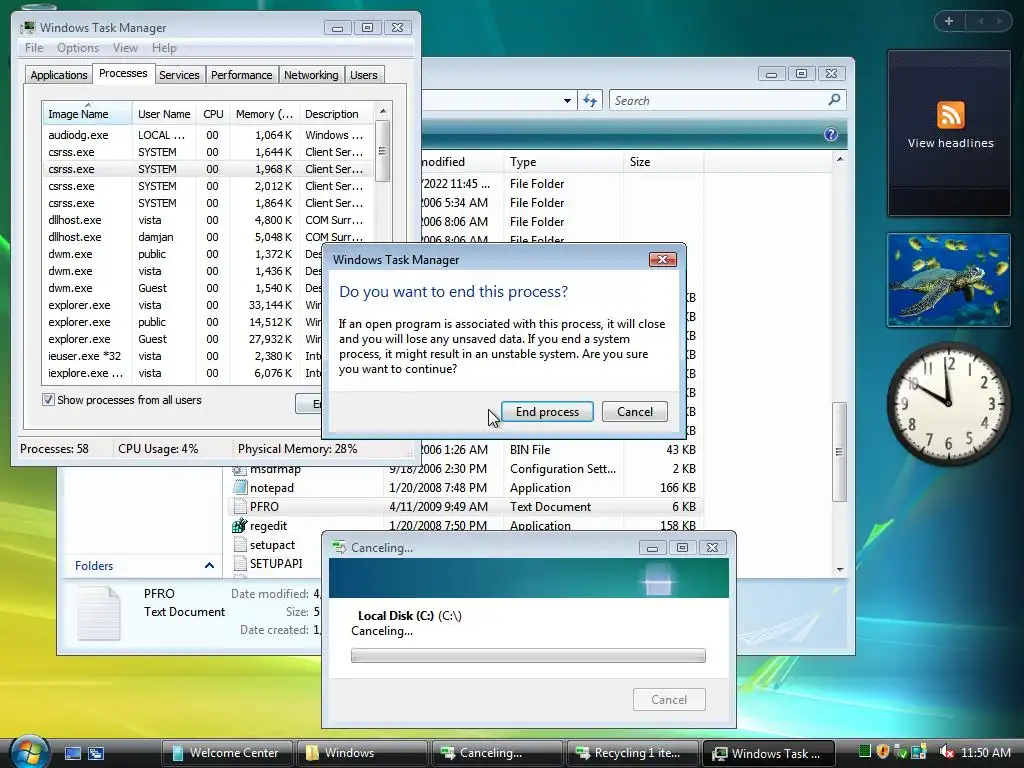The height and width of the screenshot is (768, 1024).
Task: Click the magnifier search icon in Explorer
Action: [x=835, y=100]
